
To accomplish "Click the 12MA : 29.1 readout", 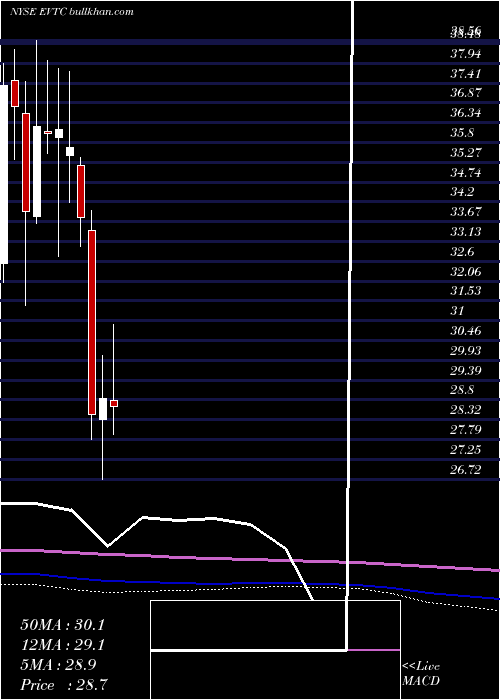I will pyautogui.click(x=62, y=645).
